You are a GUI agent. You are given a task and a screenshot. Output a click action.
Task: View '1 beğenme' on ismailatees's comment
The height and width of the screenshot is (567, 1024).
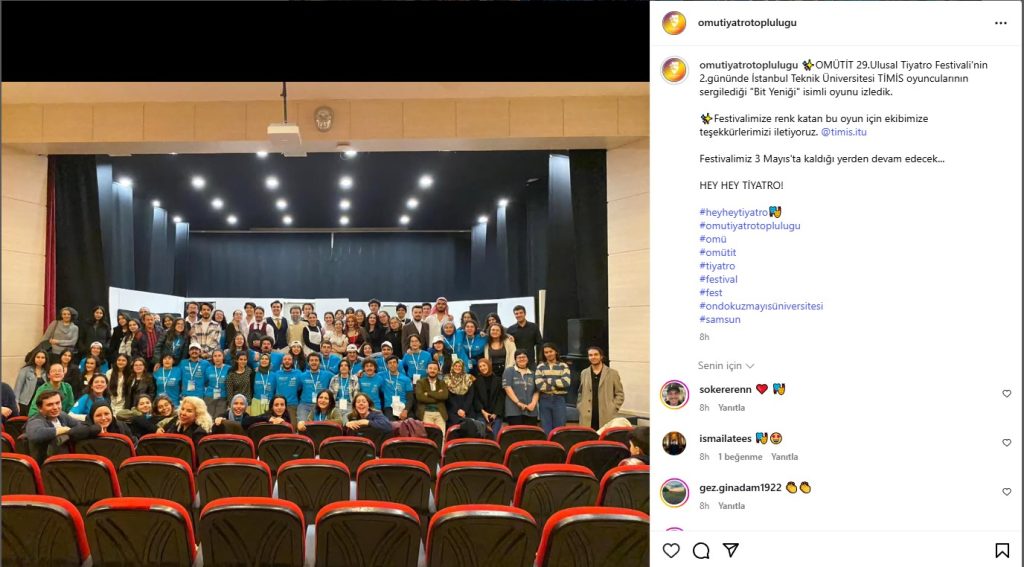pos(740,457)
